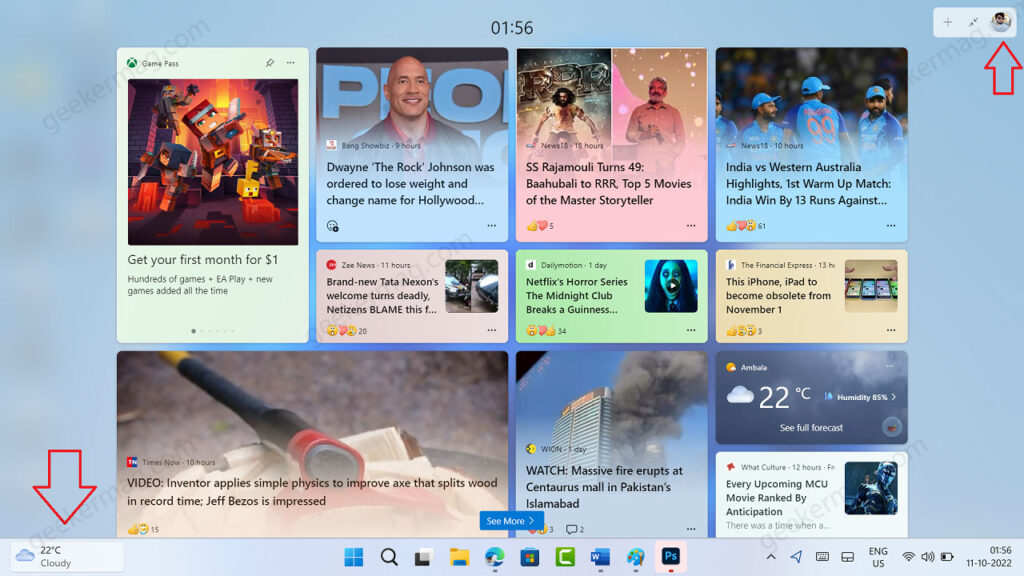The height and width of the screenshot is (576, 1024).
Task: Open Dwayne 'The Rock' Johnson article
Action: pyautogui.click(x=410, y=184)
